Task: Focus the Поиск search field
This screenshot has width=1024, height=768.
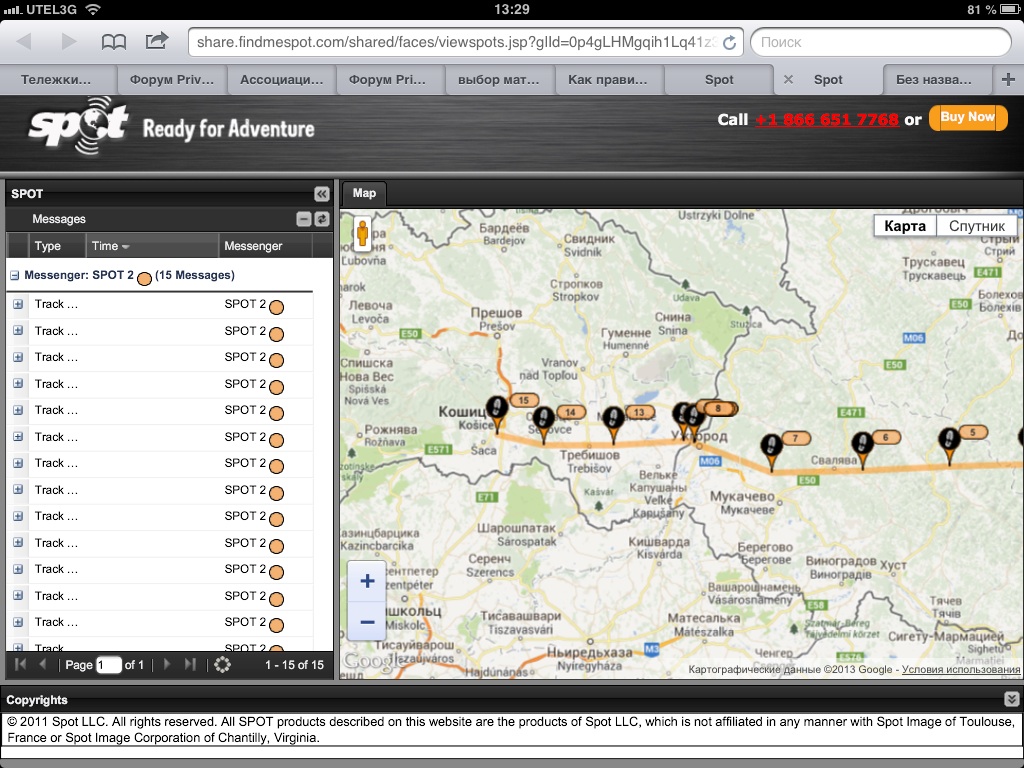Action: [880, 42]
